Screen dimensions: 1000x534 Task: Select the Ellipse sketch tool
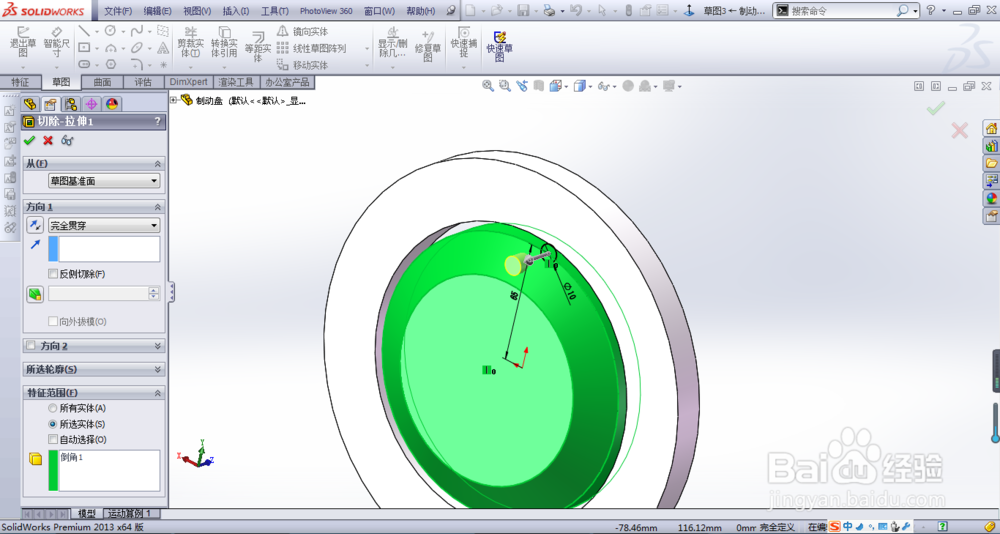point(136,48)
